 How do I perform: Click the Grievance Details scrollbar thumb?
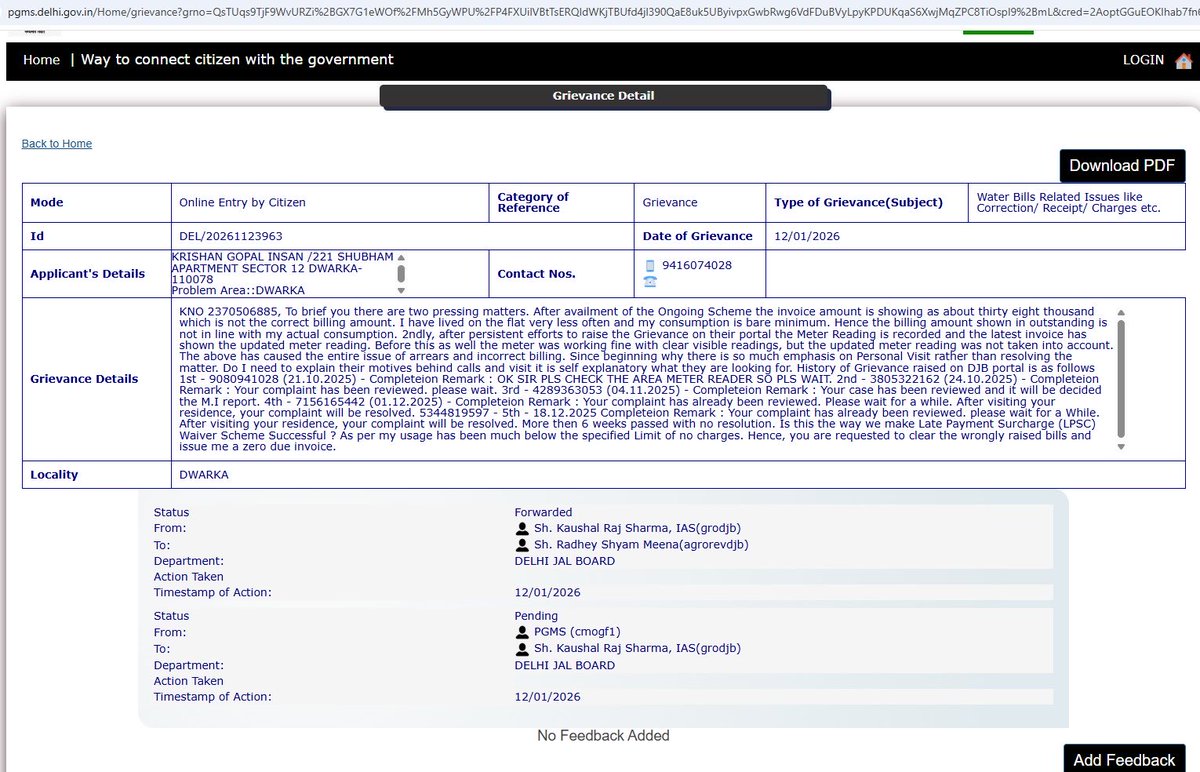coord(1121,378)
